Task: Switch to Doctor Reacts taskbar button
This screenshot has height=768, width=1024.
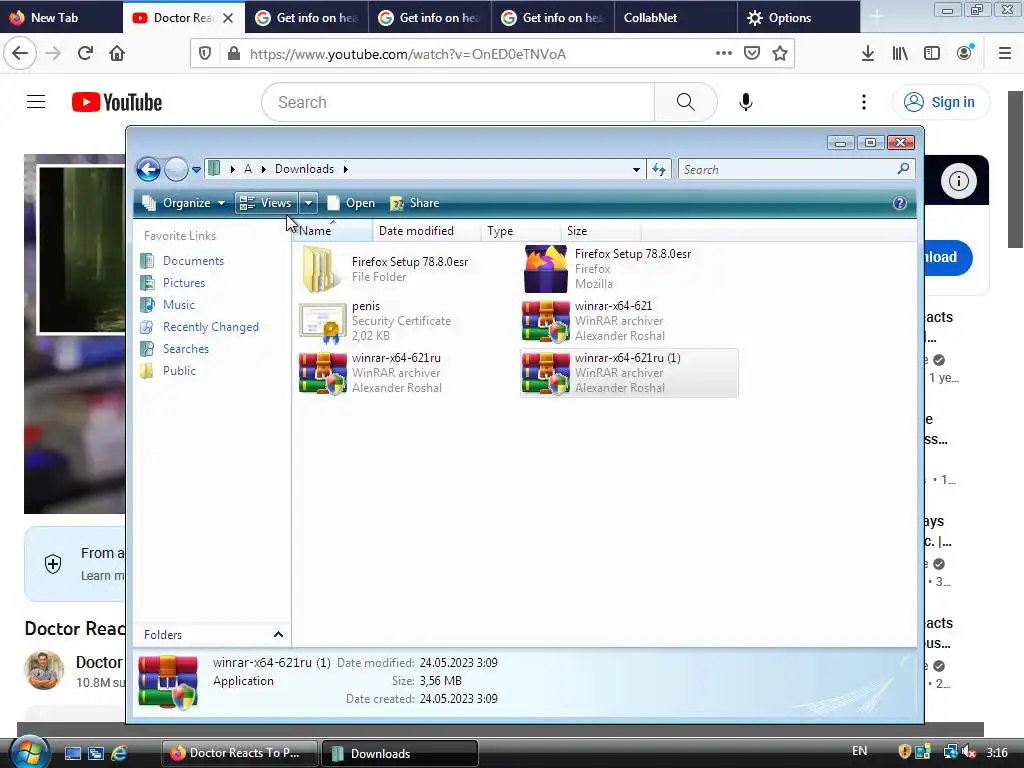Action: pyautogui.click(x=239, y=753)
